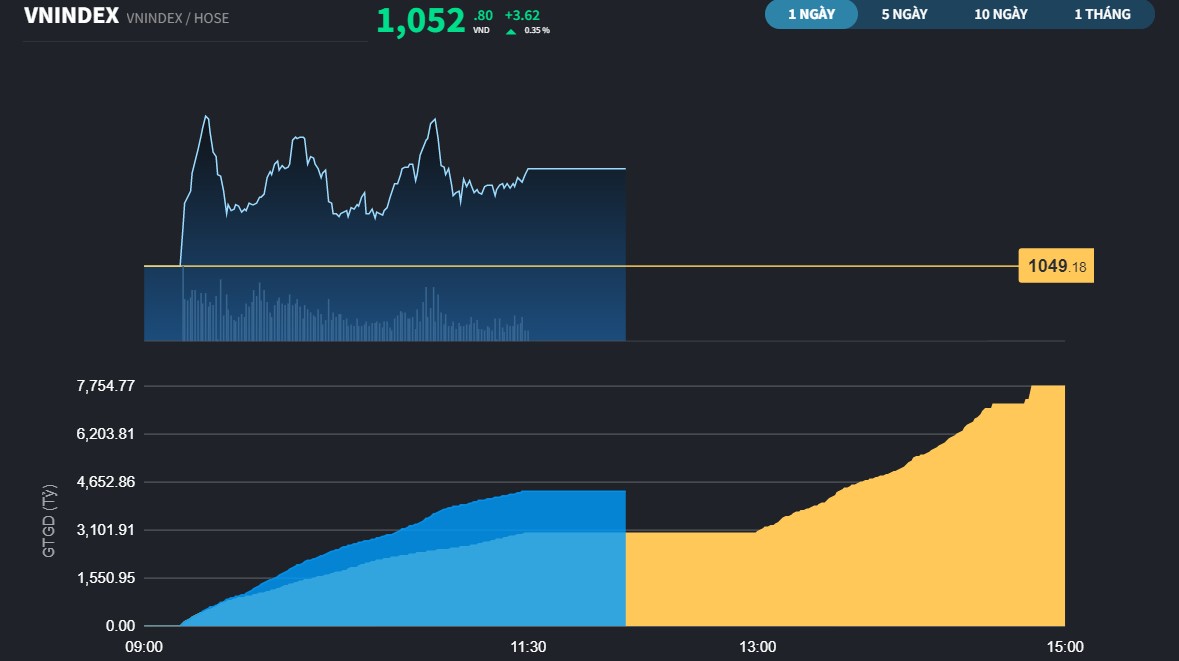Open the 10 NGÀY chart view

point(1000,14)
